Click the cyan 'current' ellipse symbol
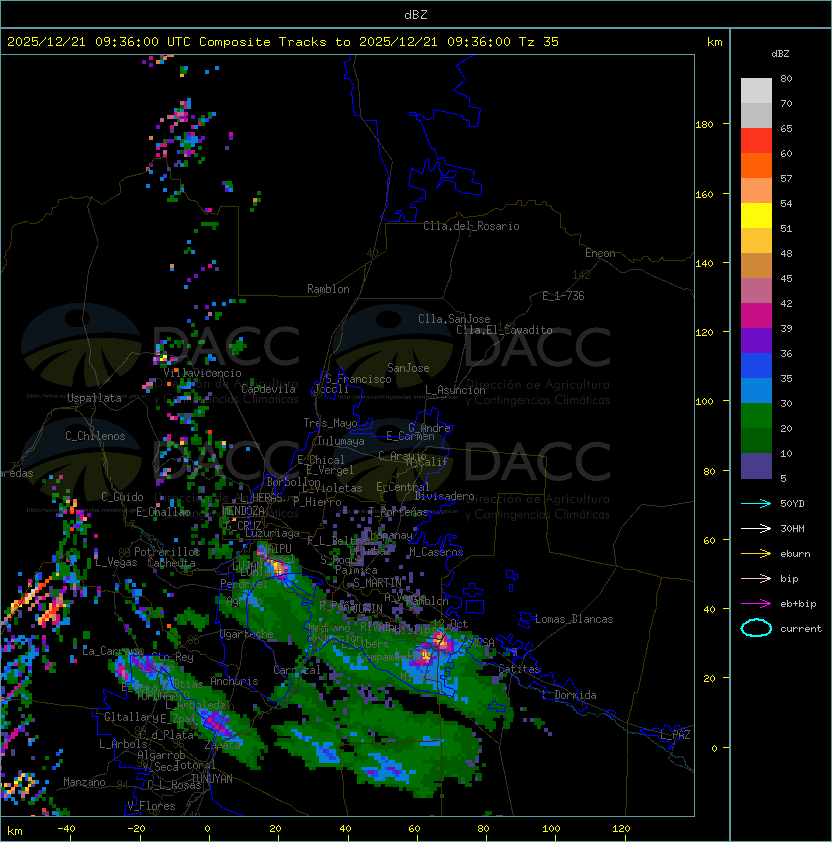This screenshot has width=832, height=842. 756,628
